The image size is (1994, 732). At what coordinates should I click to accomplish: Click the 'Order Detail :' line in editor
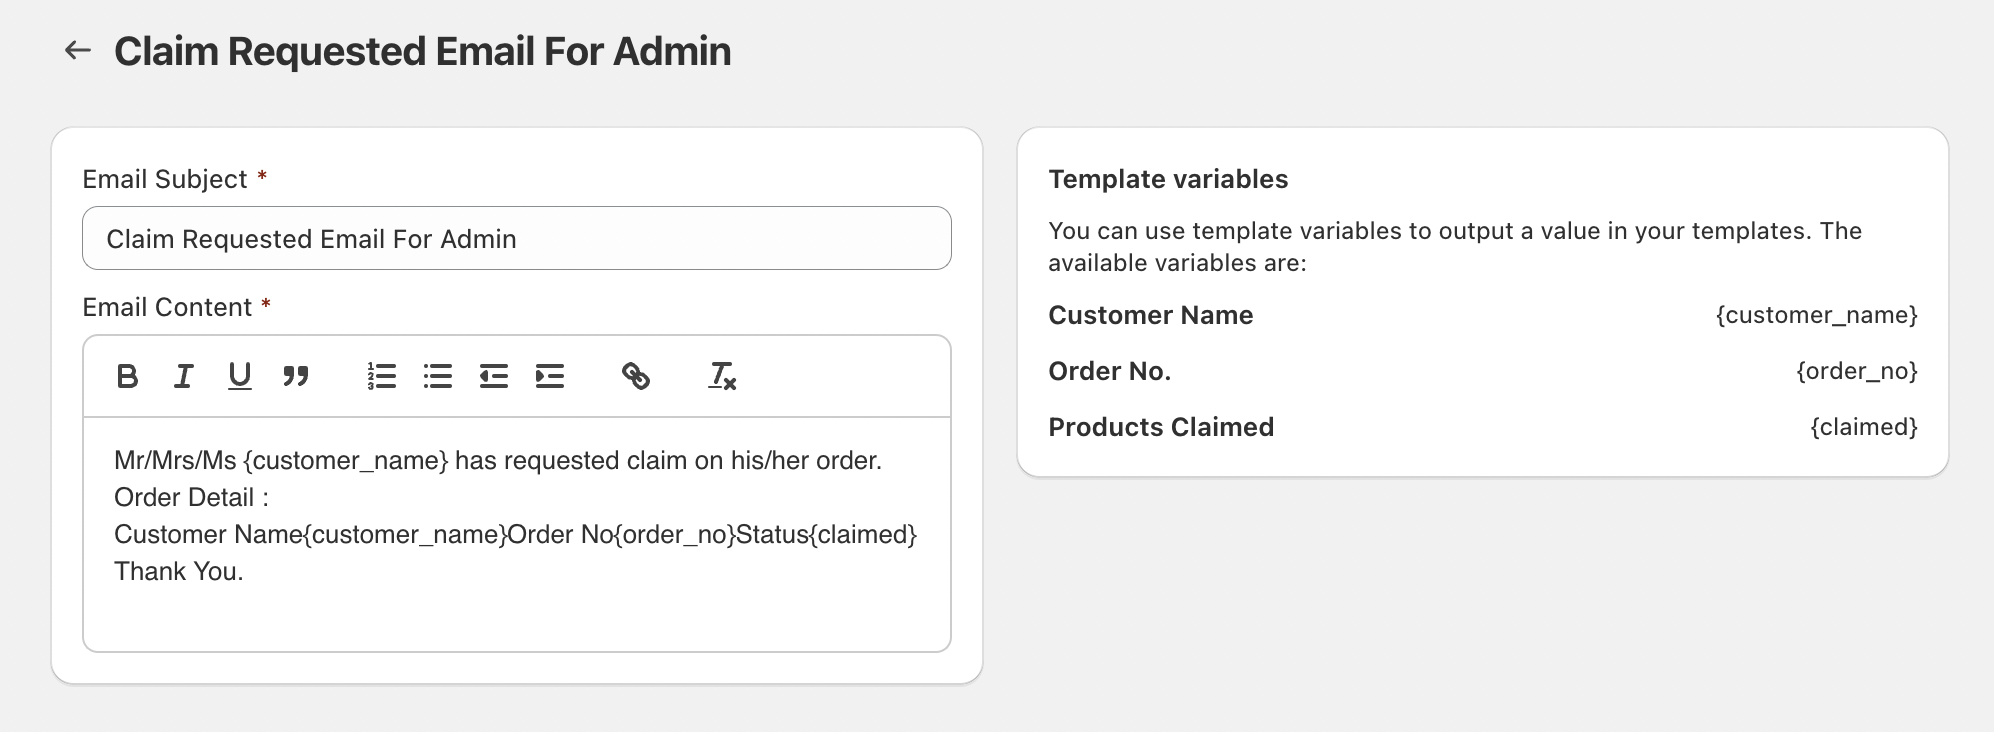[191, 497]
